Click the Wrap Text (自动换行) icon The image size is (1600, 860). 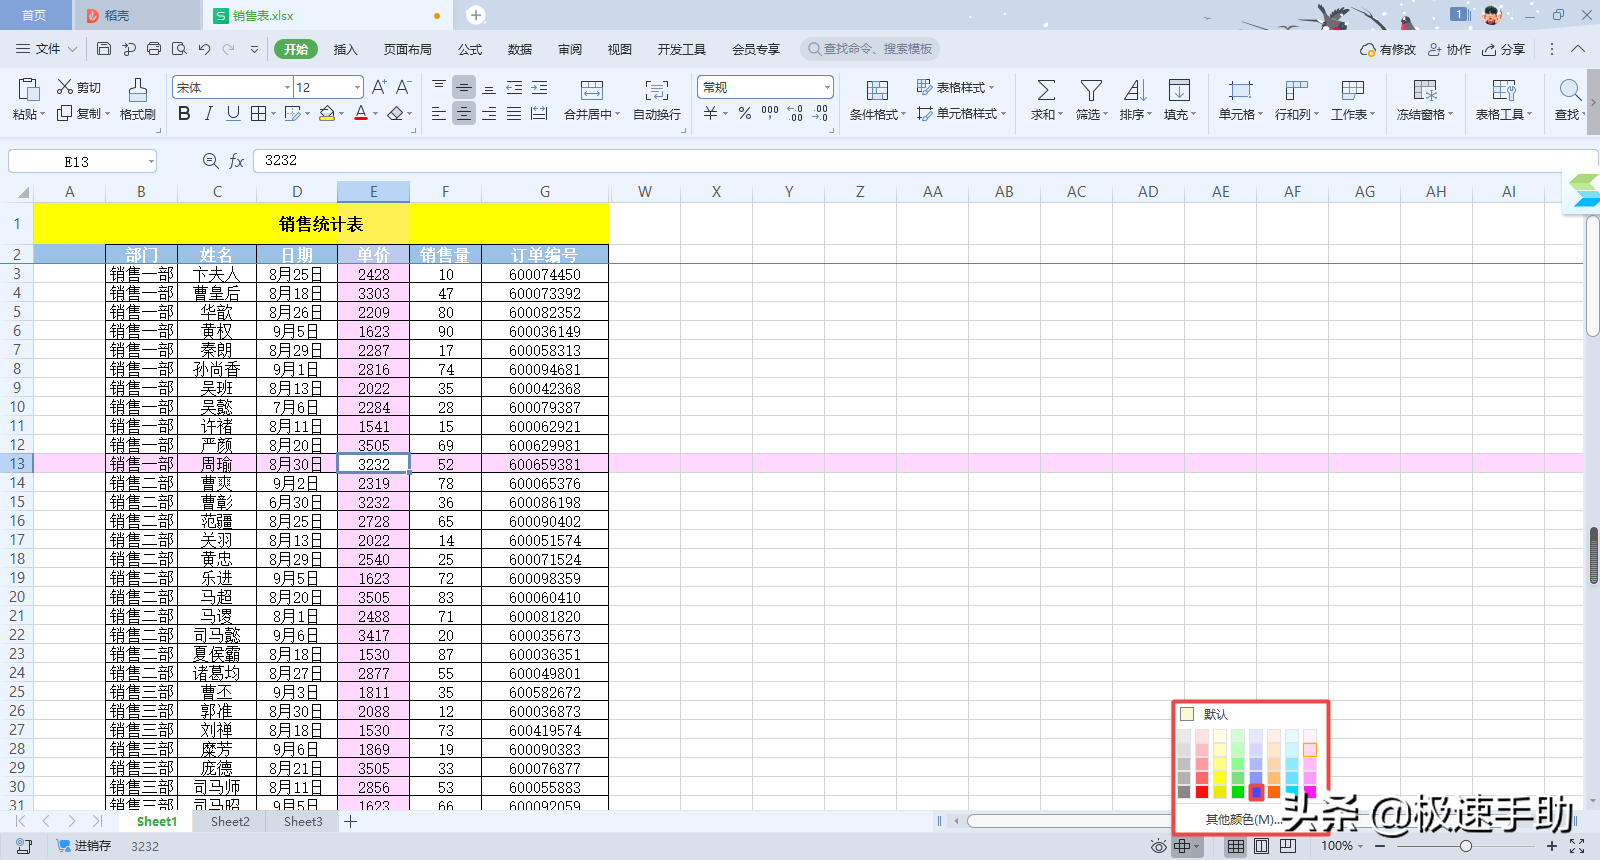657,90
